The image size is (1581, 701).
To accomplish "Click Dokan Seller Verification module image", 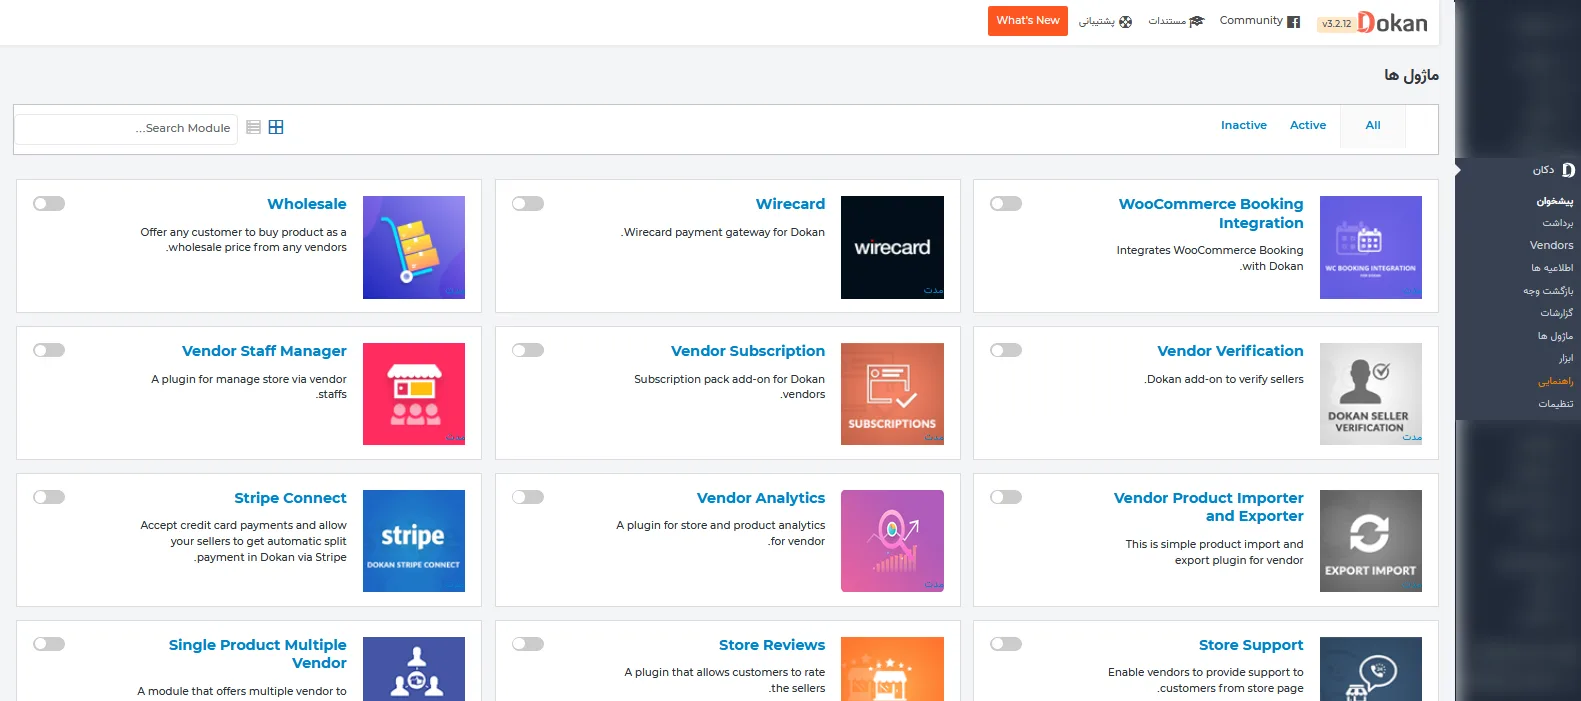I will point(1371,394).
